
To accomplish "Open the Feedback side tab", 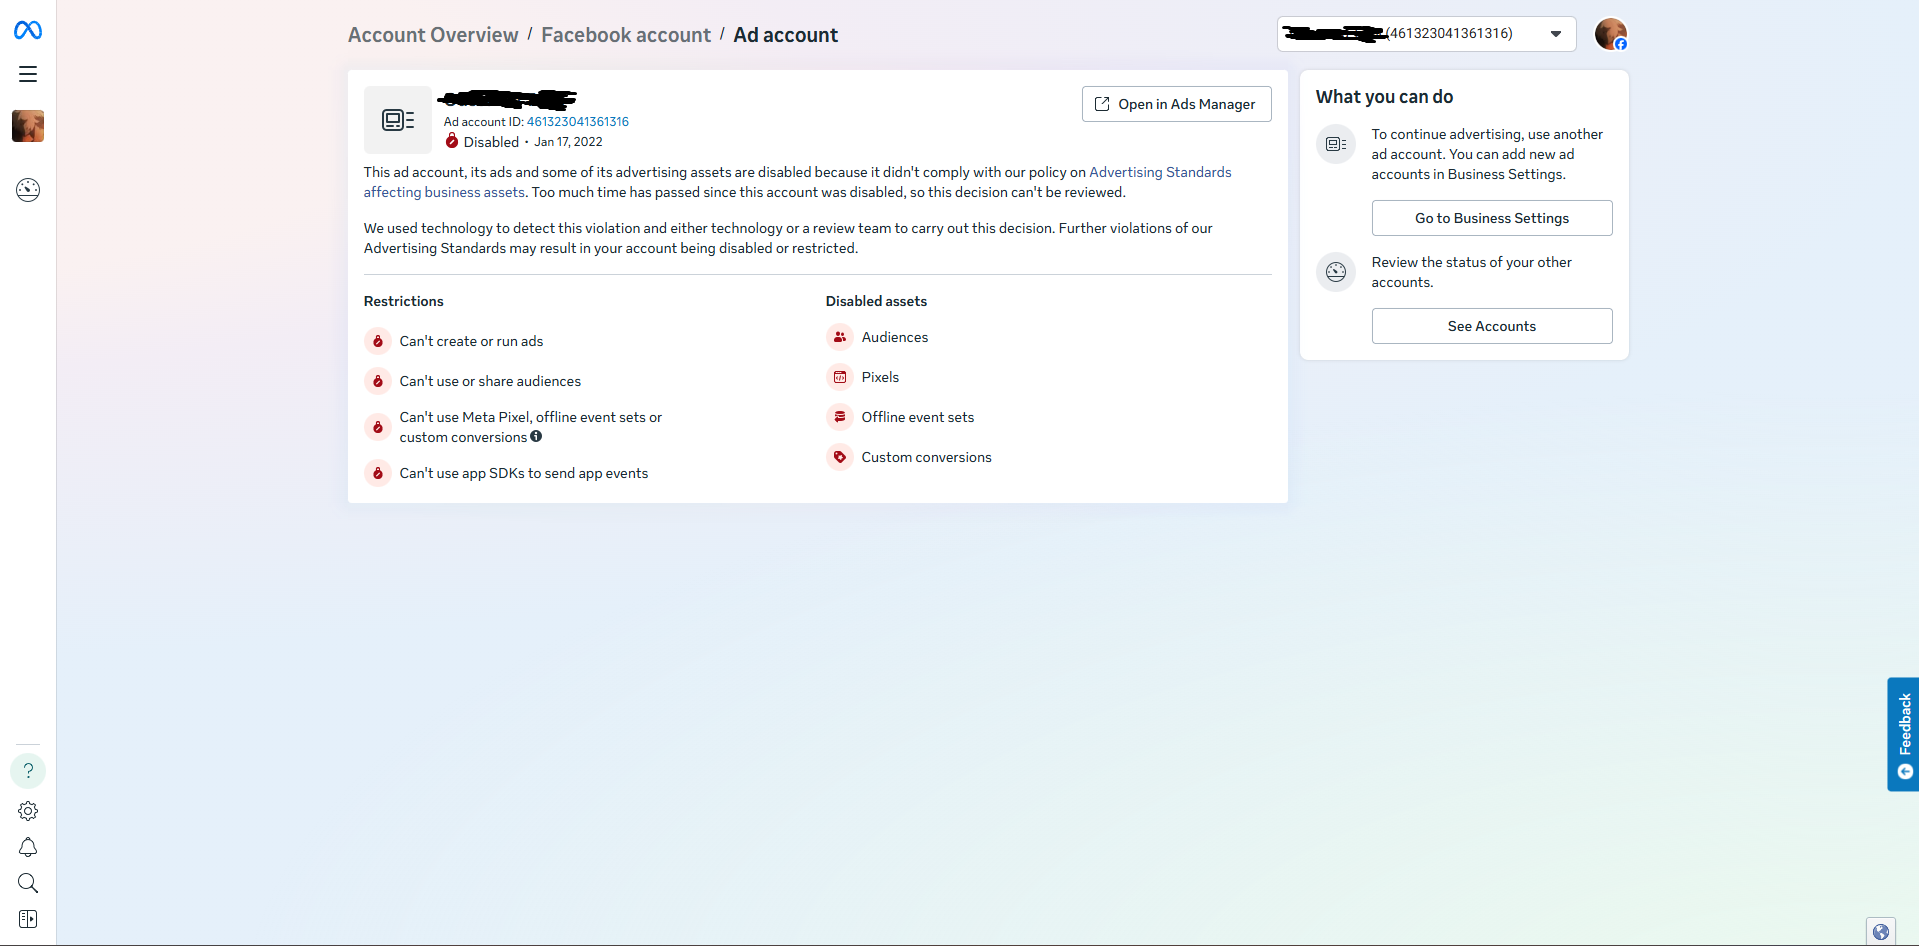I will coord(1903,735).
